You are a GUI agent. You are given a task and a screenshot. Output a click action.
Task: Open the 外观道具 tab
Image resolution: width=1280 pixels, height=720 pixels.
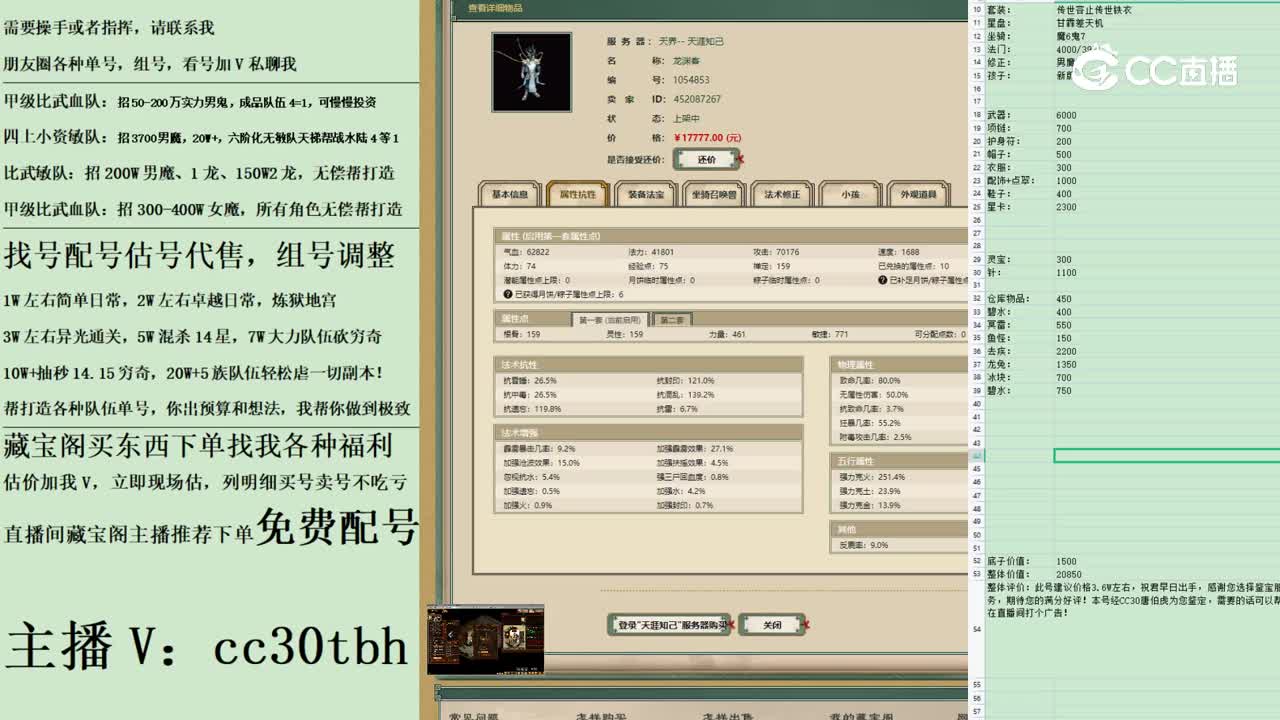click(918, 194)
